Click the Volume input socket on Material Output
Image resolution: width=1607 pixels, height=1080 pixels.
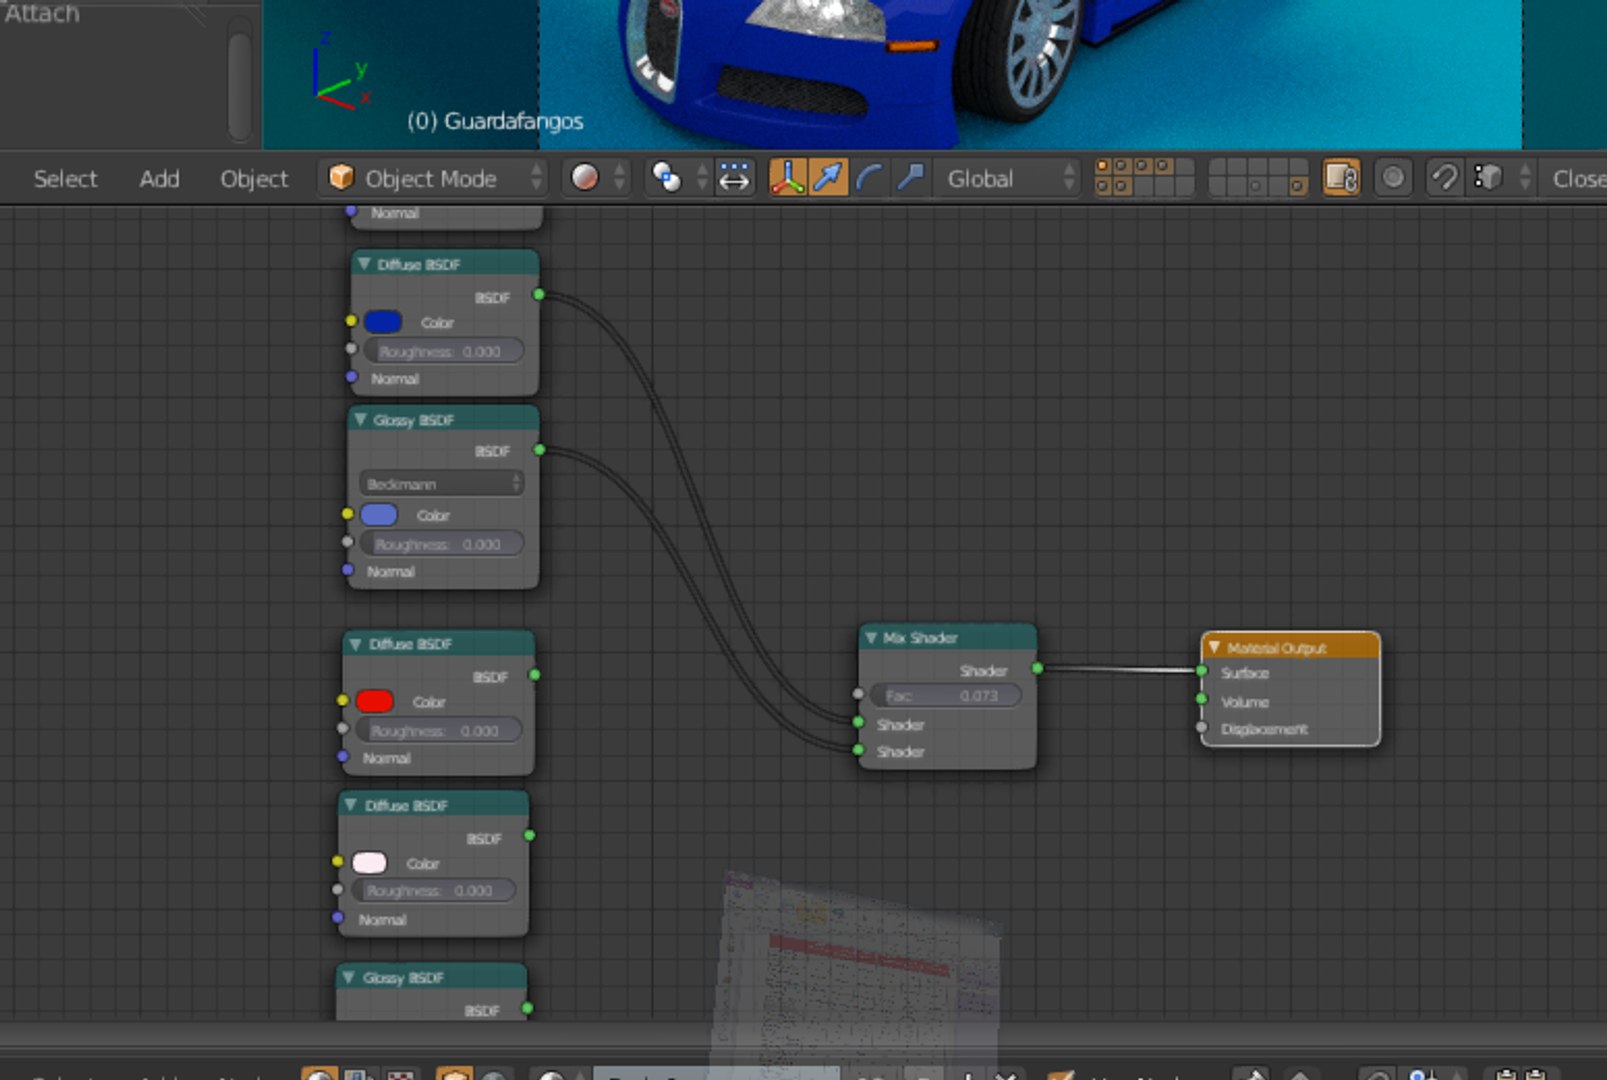pyautogui.click(x=1202, y=699)
